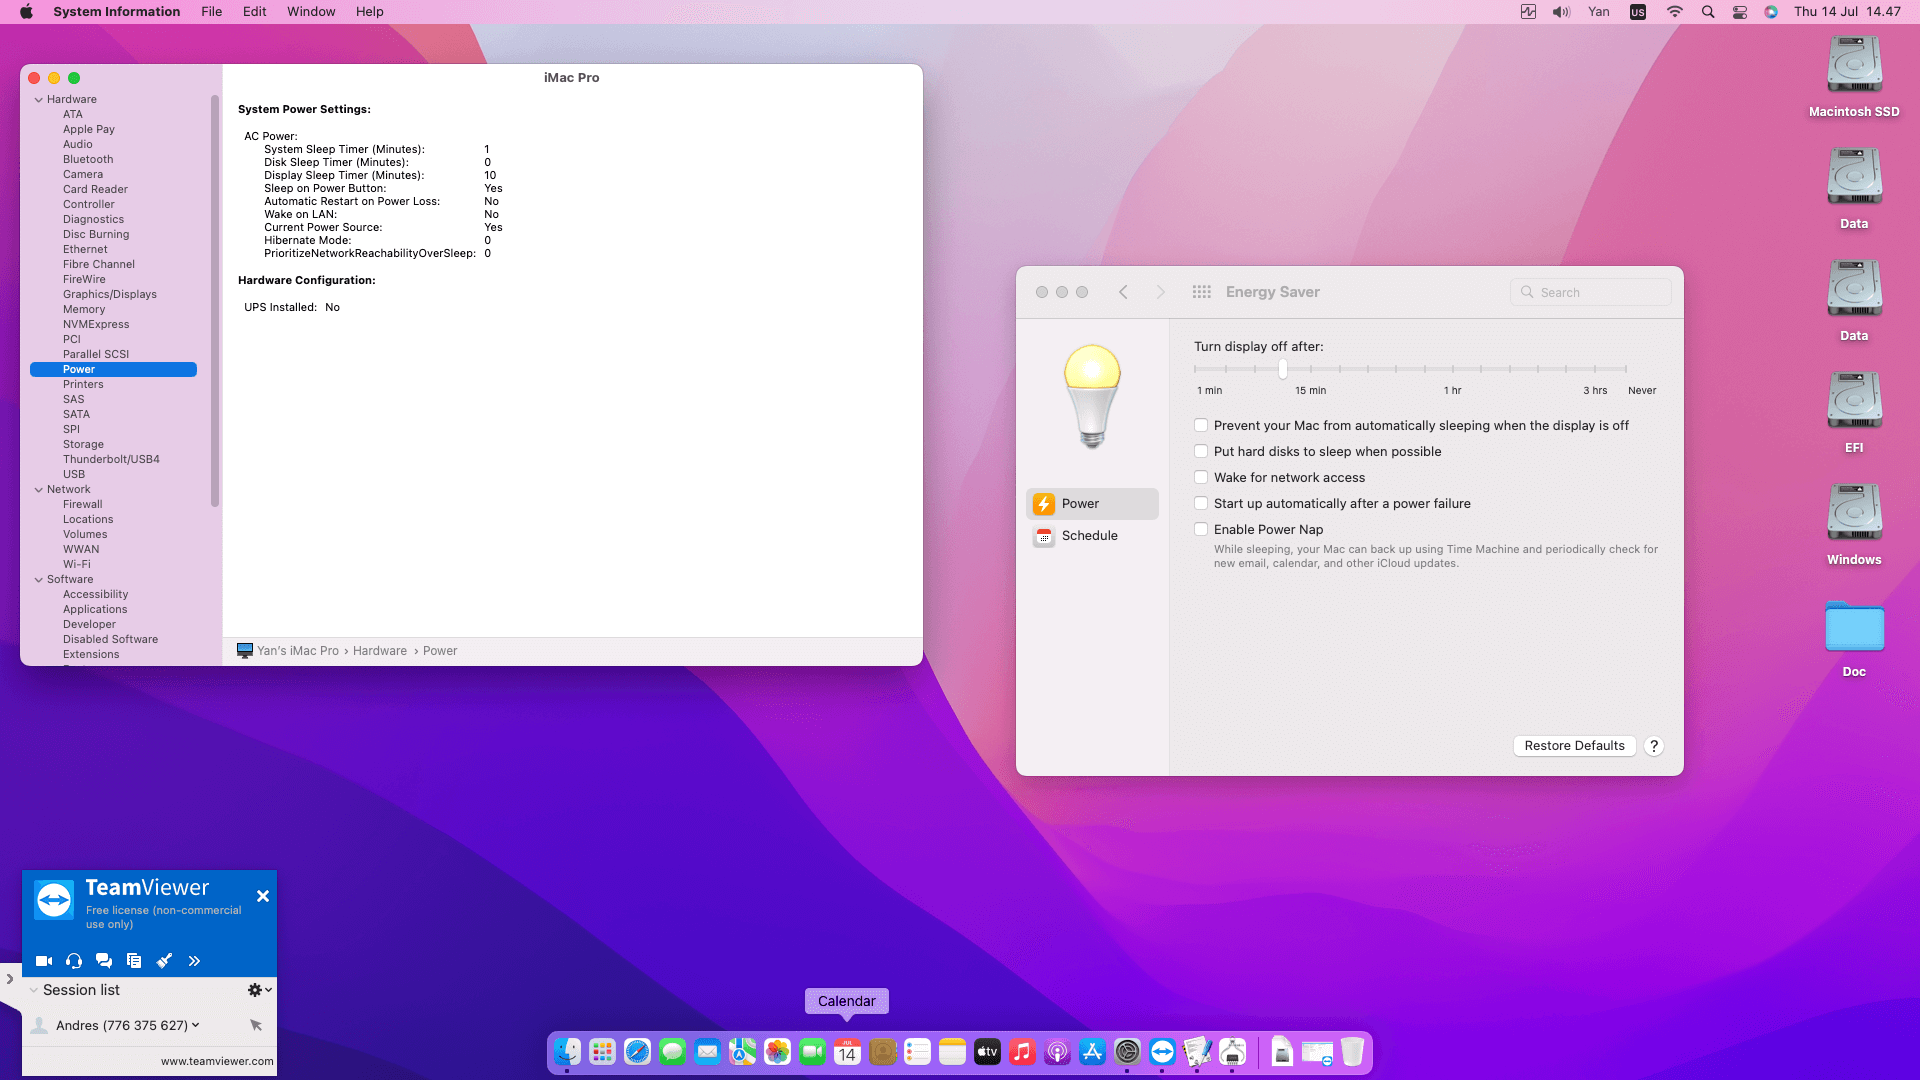Viewport: 1920px width, 1080px height.
Task: Open Mail from the Dock
Action: click(x=707, y=1052)
